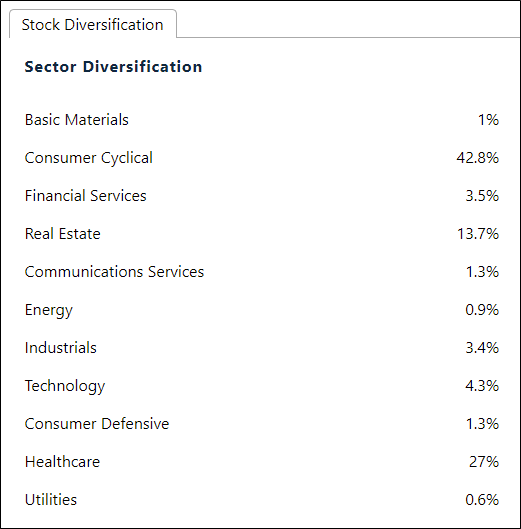Select the Technology sector label
This screenshot has height=529, width=521.
[65, 386]
